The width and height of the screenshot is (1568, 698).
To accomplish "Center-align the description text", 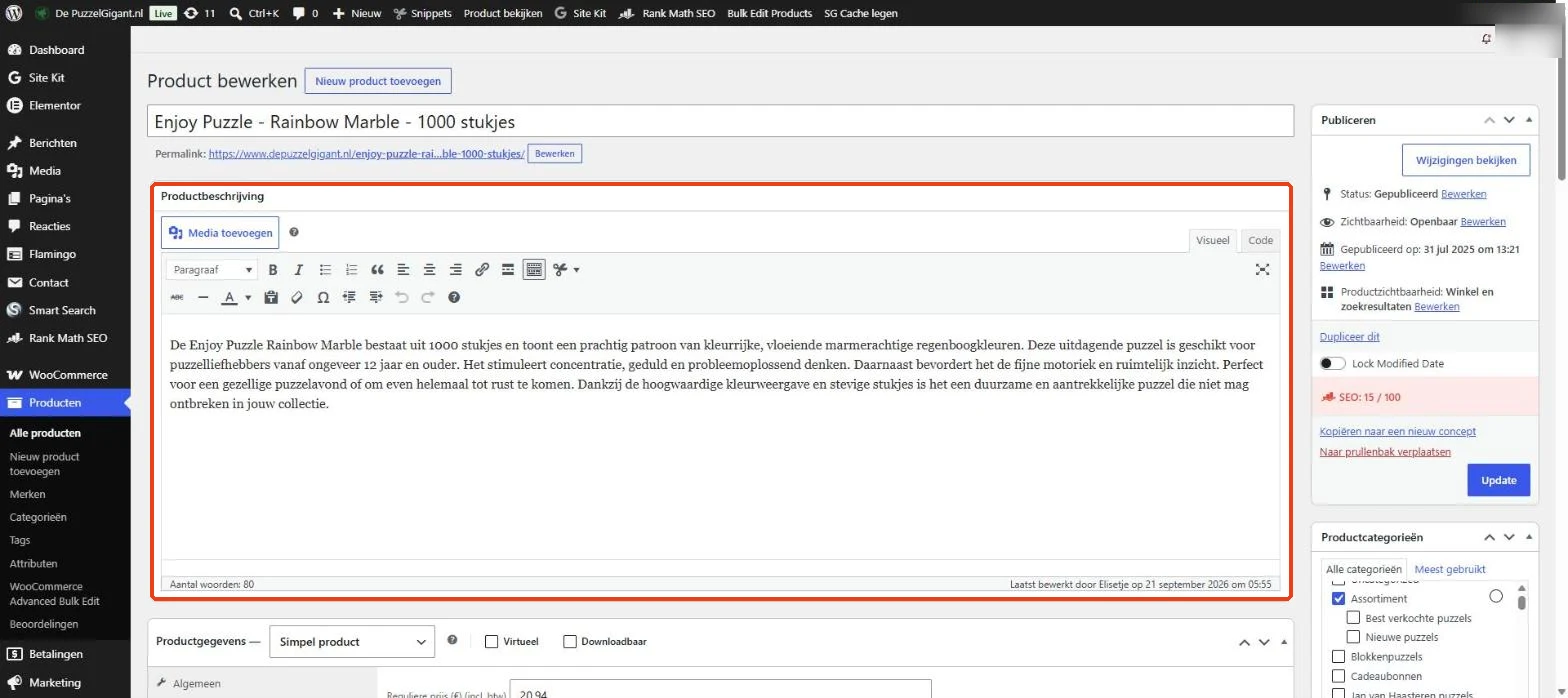I will coord(429,270).
